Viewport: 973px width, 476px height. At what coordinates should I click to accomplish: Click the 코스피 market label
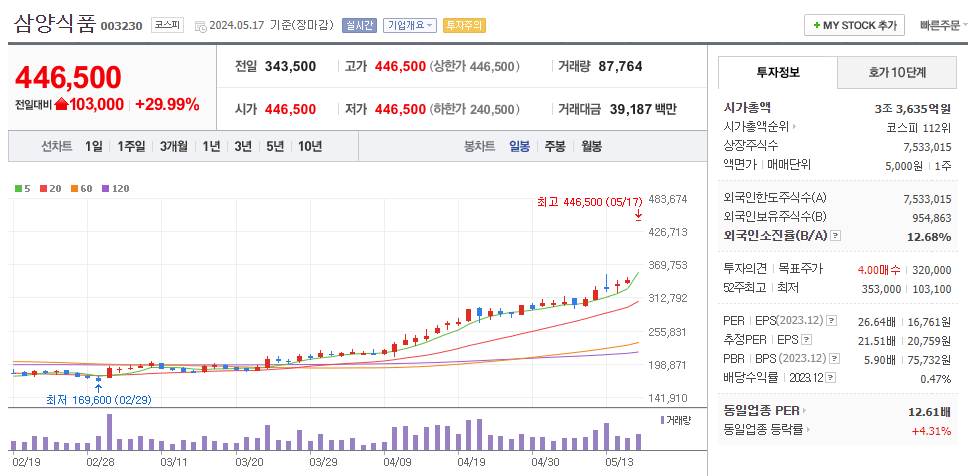click(x=167, y=25)
